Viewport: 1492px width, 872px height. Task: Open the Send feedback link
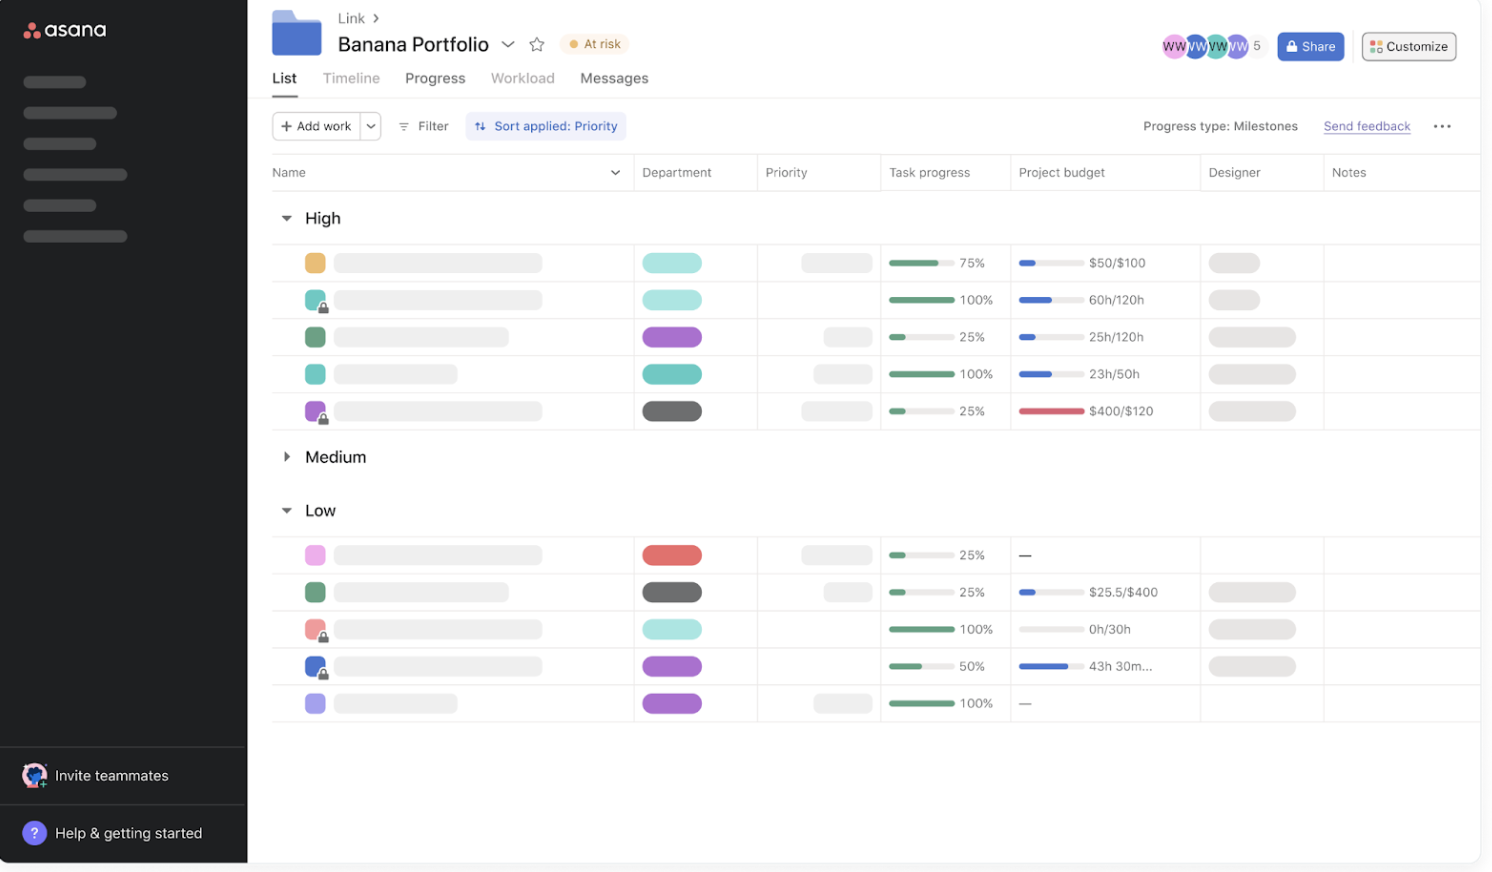(1366, 126)
